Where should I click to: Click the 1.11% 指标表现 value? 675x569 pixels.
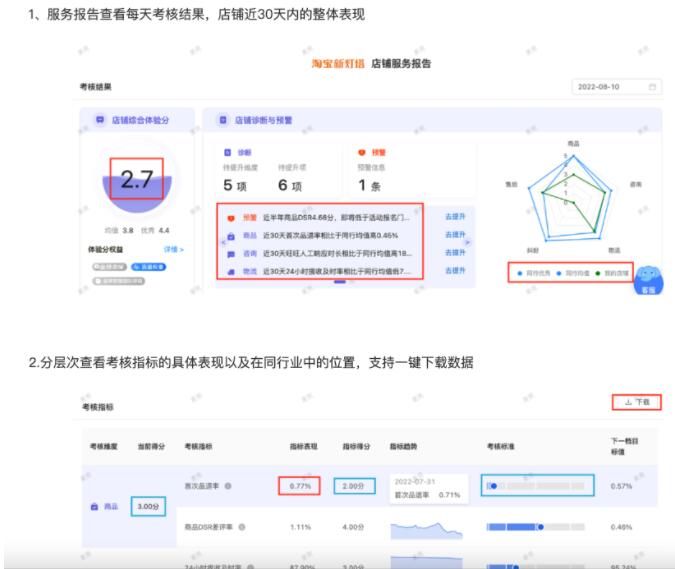(x=300, y=527)
